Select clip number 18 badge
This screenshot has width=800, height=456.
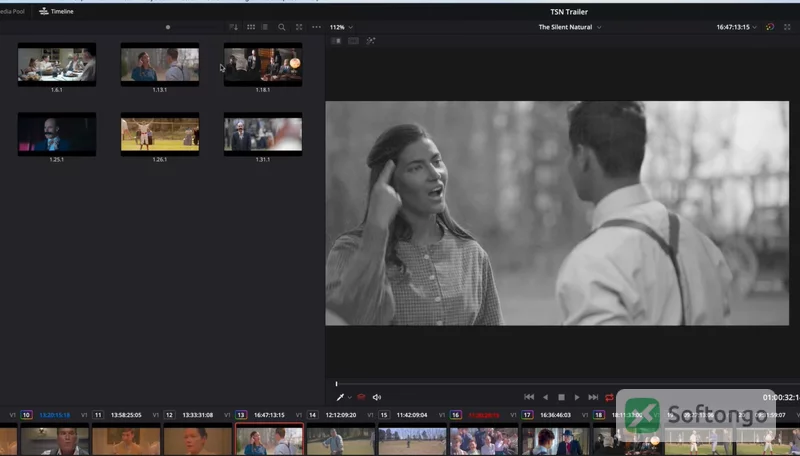pyautogui.click(x=598, y=415)
